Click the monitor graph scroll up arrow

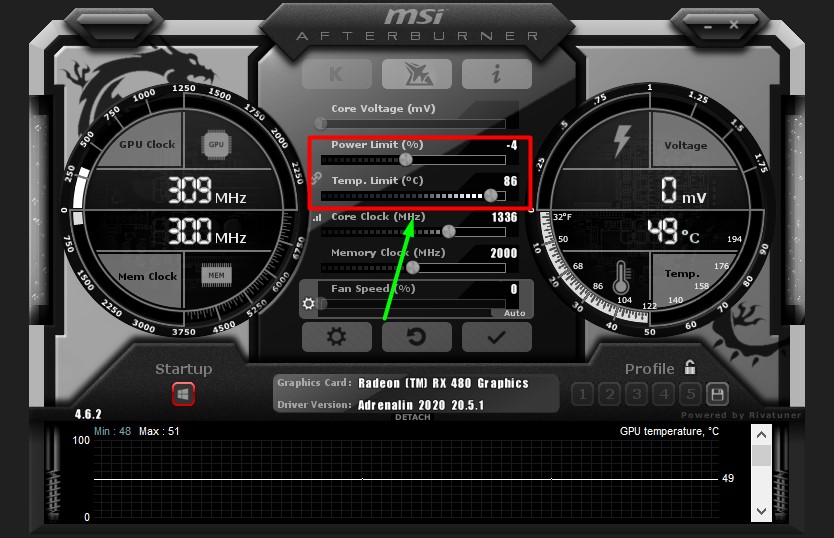point(761,435)
